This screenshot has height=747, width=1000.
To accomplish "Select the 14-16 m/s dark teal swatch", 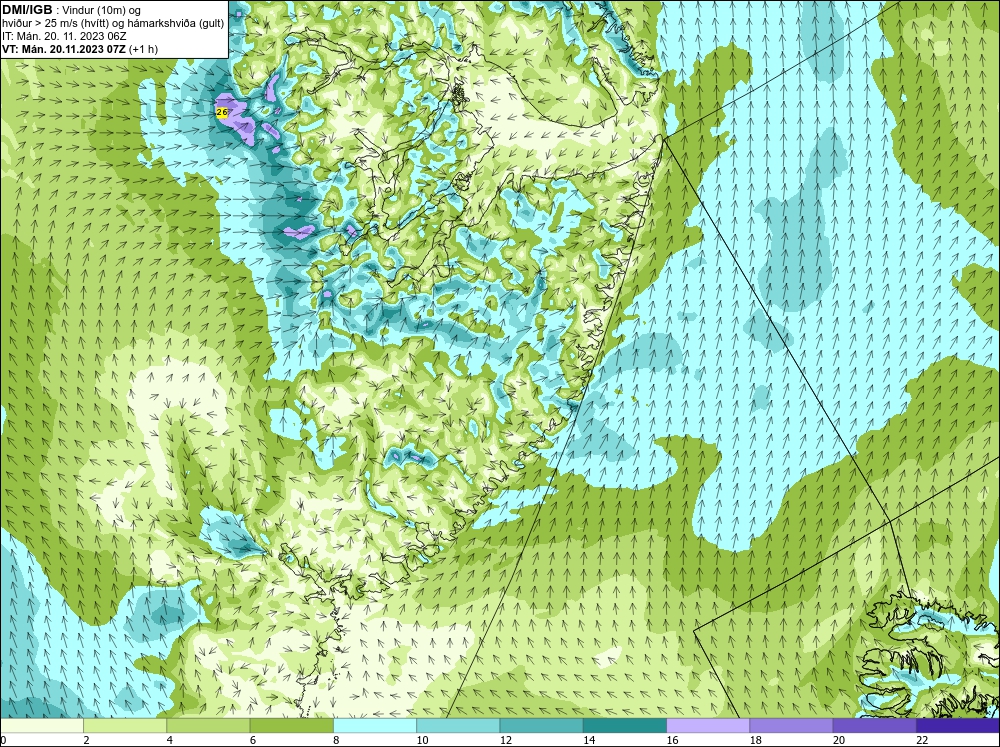I will (625, 725).
